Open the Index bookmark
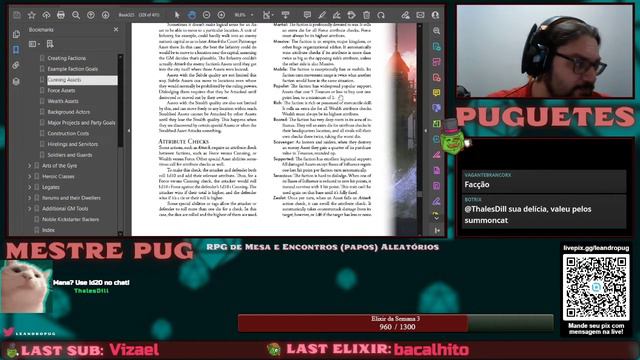 pos(48,230)
